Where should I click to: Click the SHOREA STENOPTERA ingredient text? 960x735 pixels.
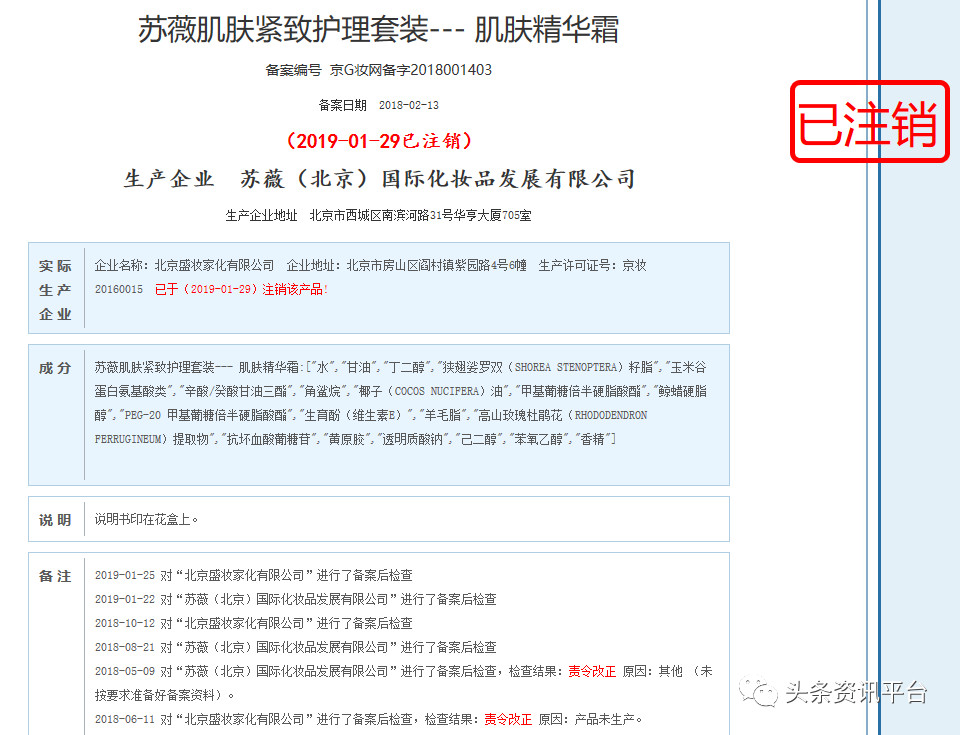[x=568, y=367]
